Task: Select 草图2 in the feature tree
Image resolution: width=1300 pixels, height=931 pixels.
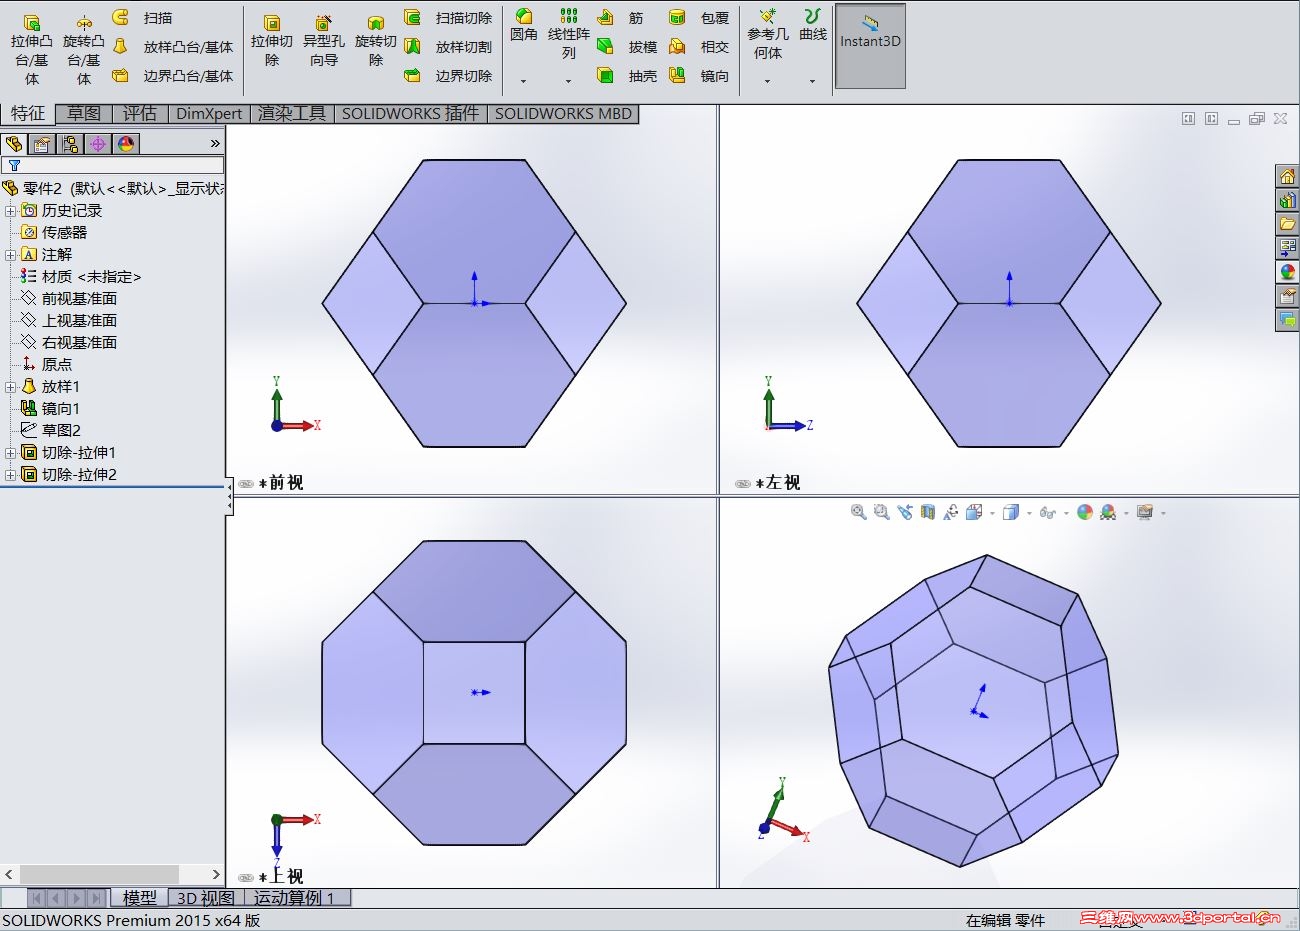Action: tap(51, 431)
